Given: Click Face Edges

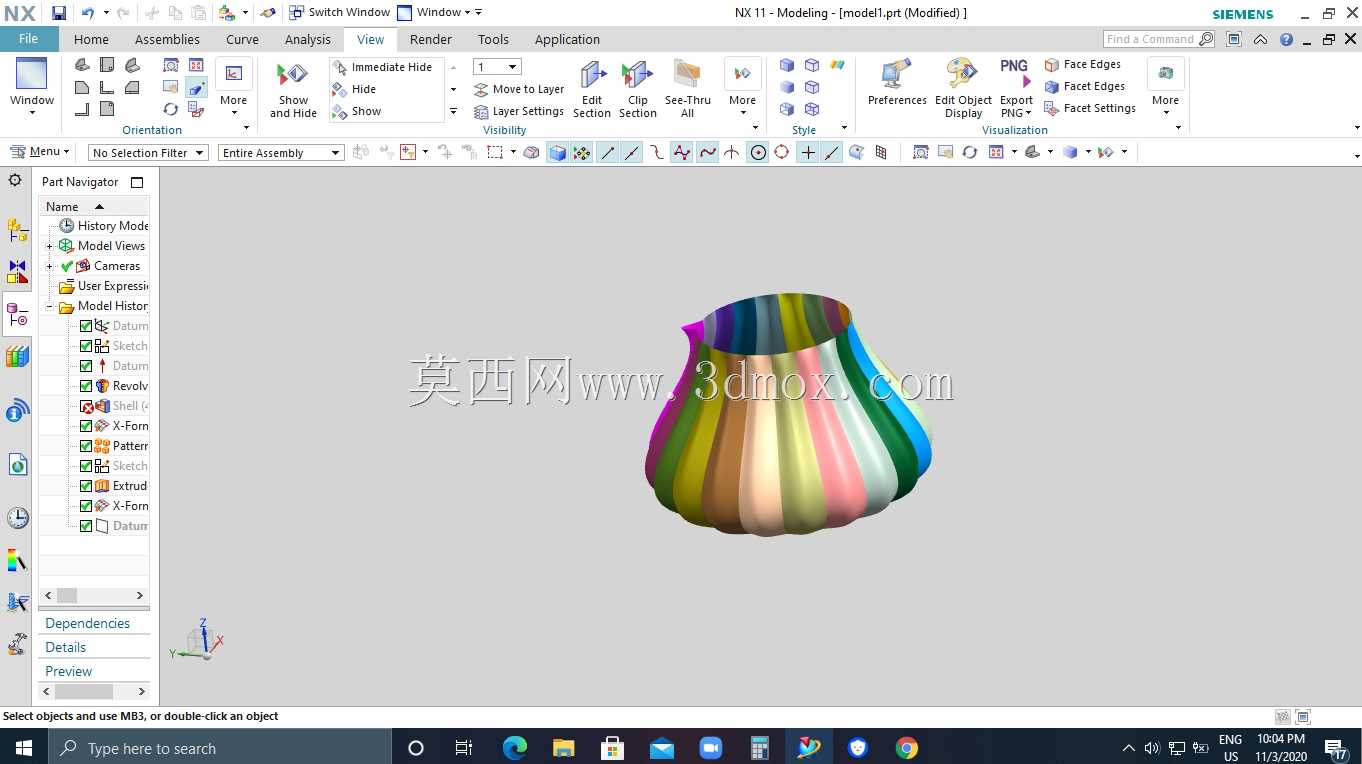Looking at the screenshot, I should (x=1083, y=64).
